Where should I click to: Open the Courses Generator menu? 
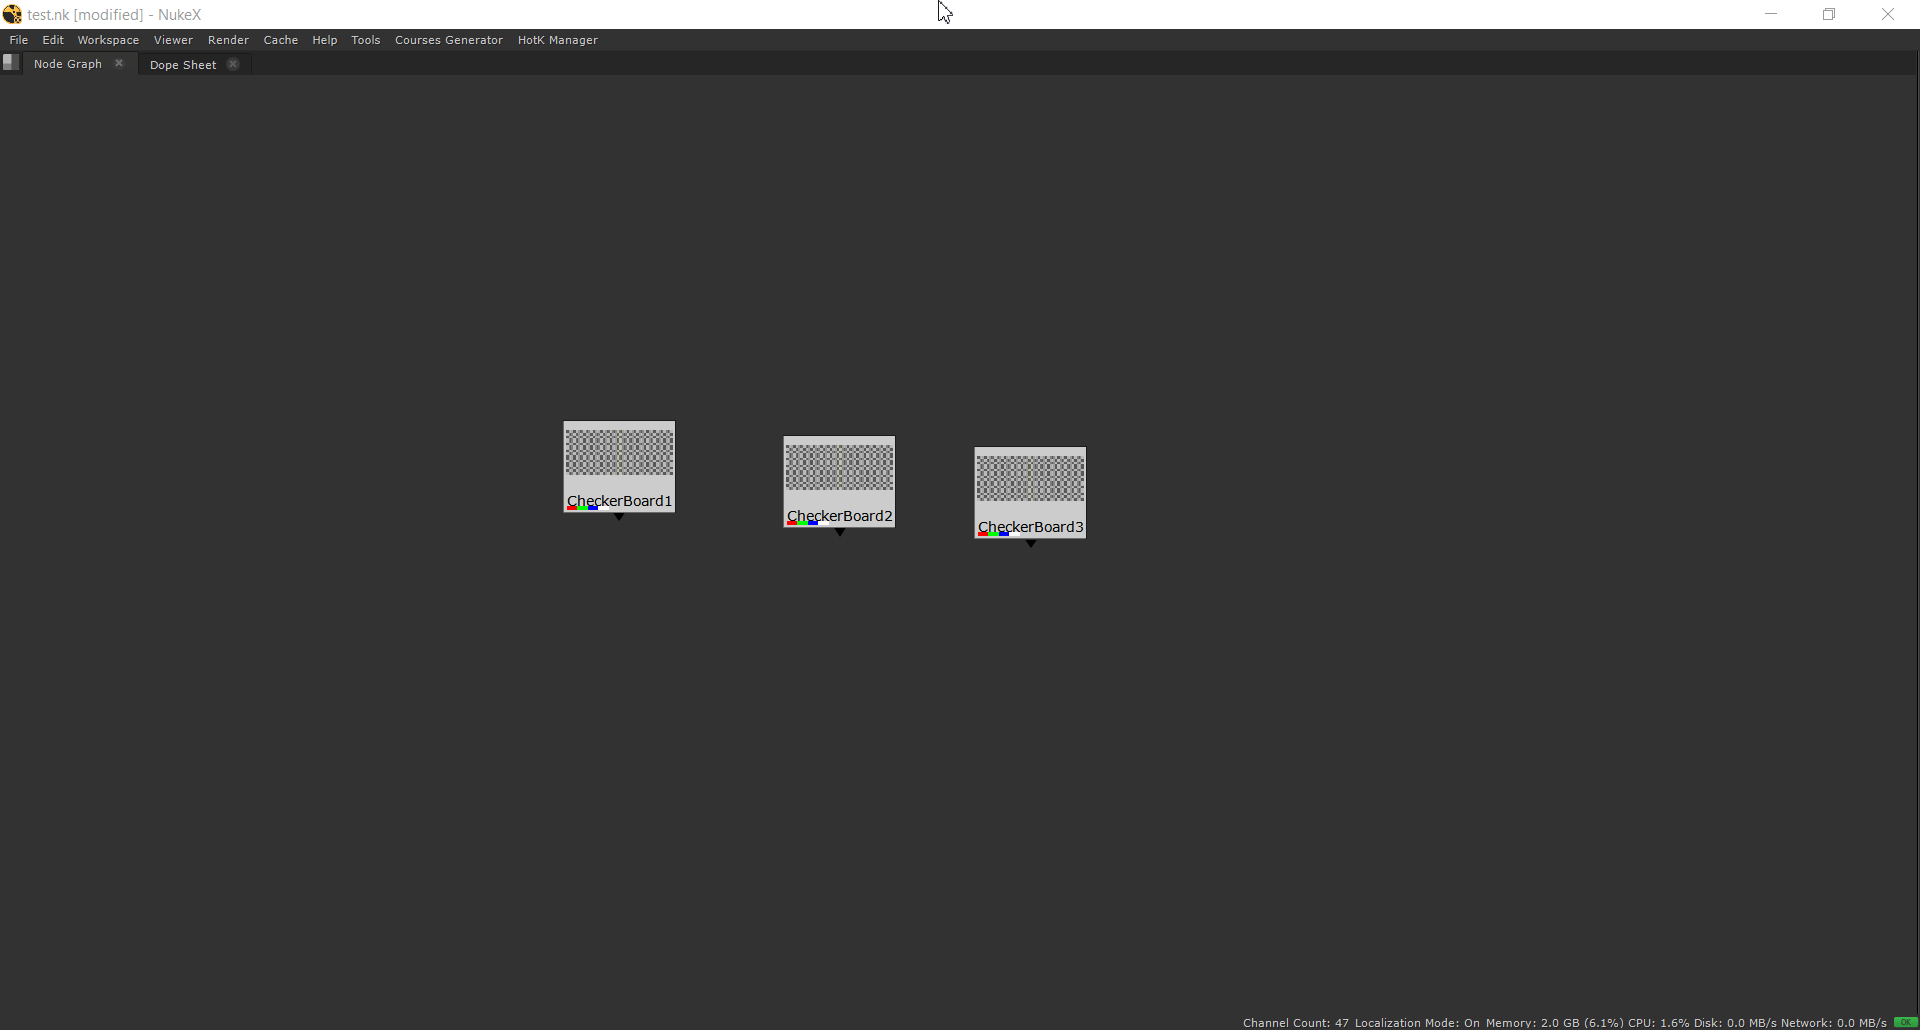pos(448,40)
